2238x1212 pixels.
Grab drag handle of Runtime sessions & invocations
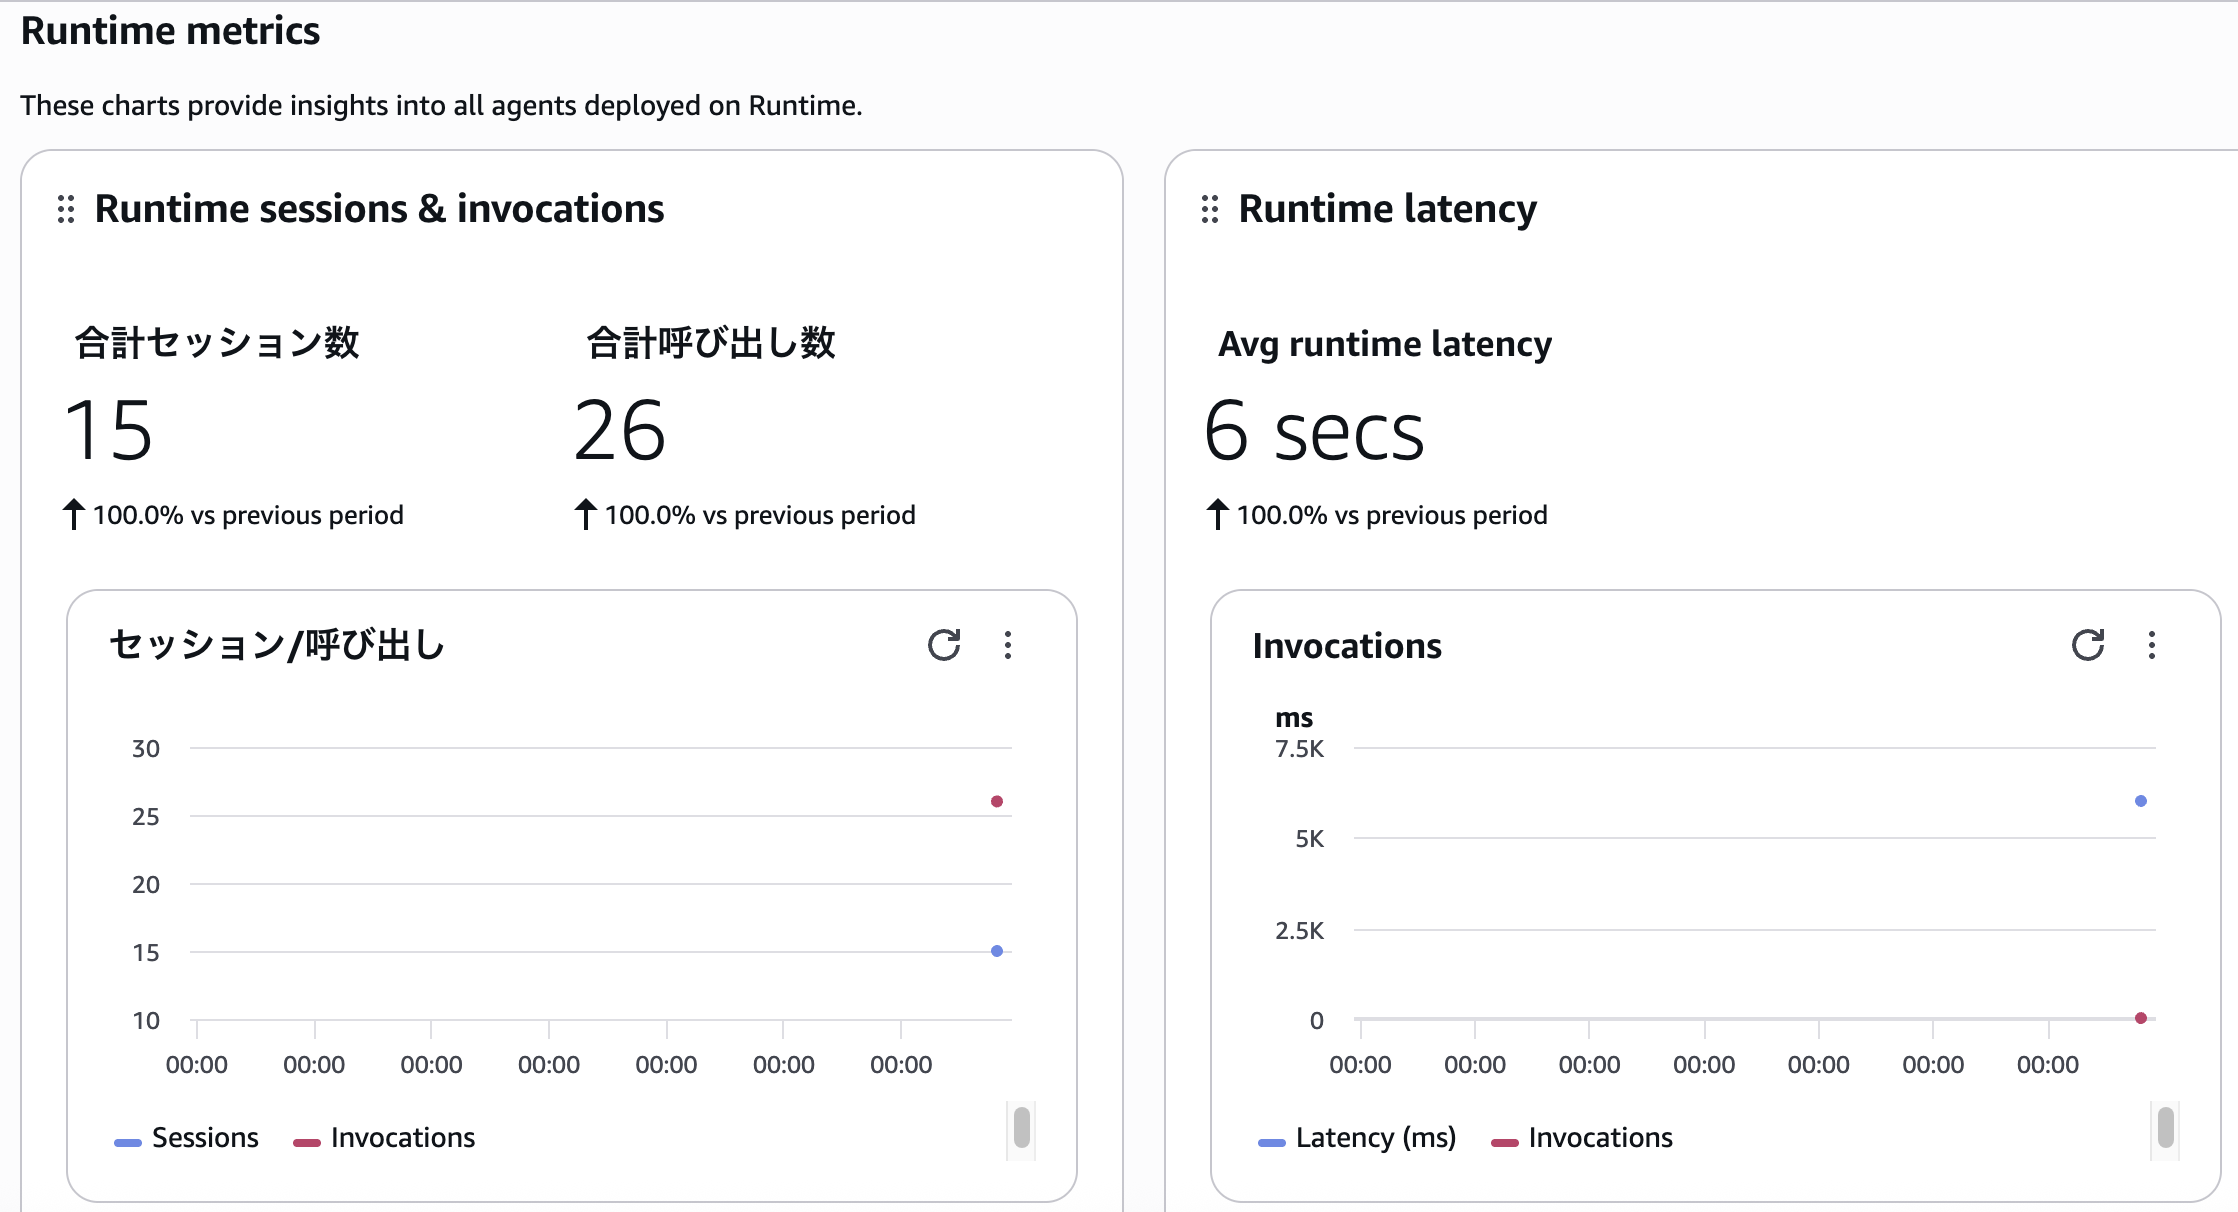click(66, 209)
